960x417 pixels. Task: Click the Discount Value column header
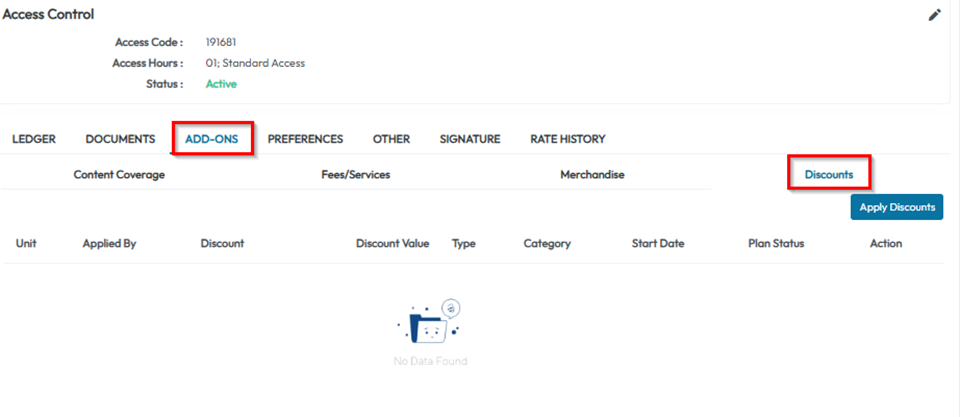tap(392, 243)
